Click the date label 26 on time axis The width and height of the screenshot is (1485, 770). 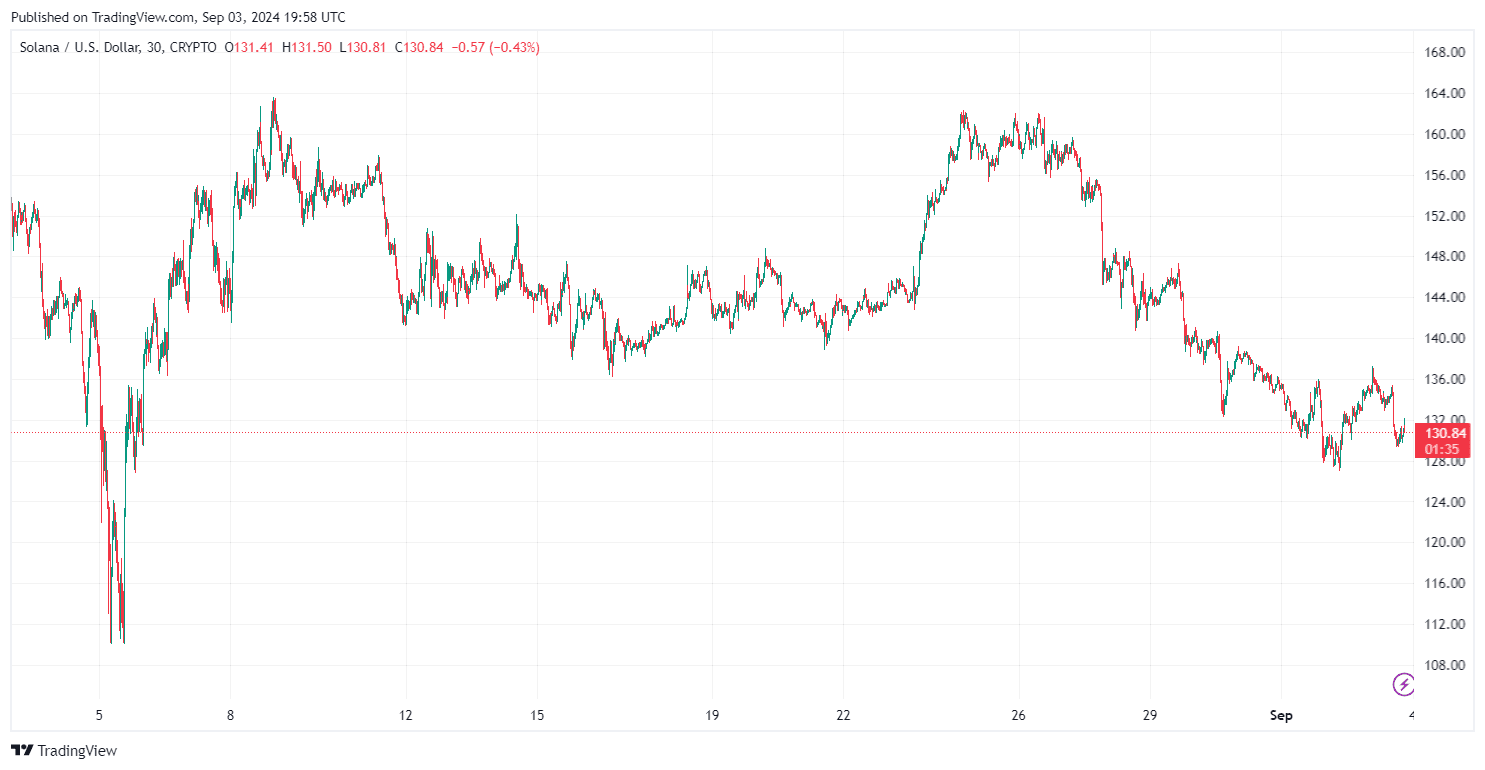click(1018, 715)
